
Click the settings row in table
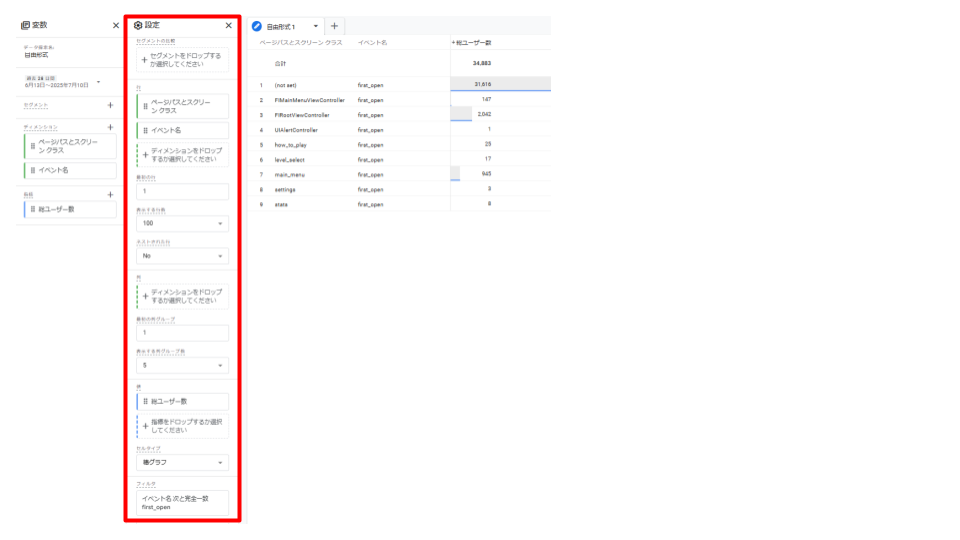(x=399, y=190)
